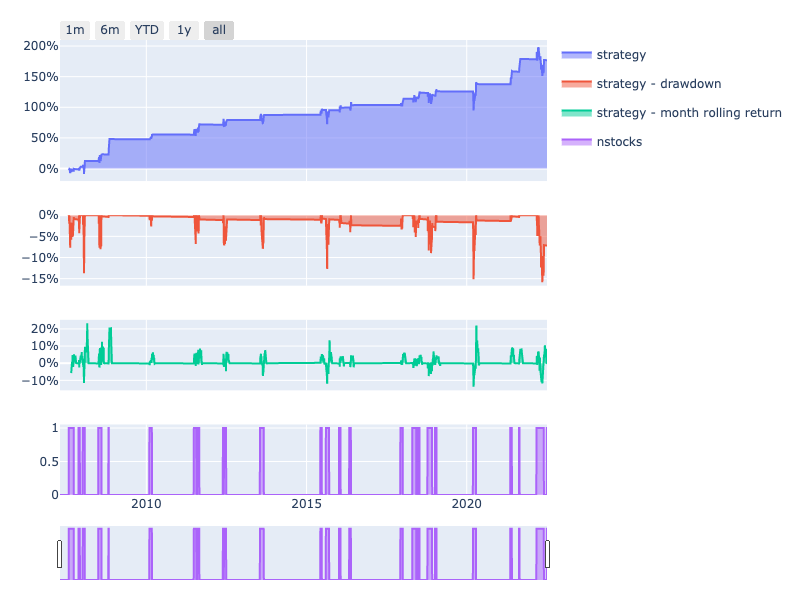Grab the right range slider handle
The height and width of the screenshot is (600, 800).
[x=547, y=554]
